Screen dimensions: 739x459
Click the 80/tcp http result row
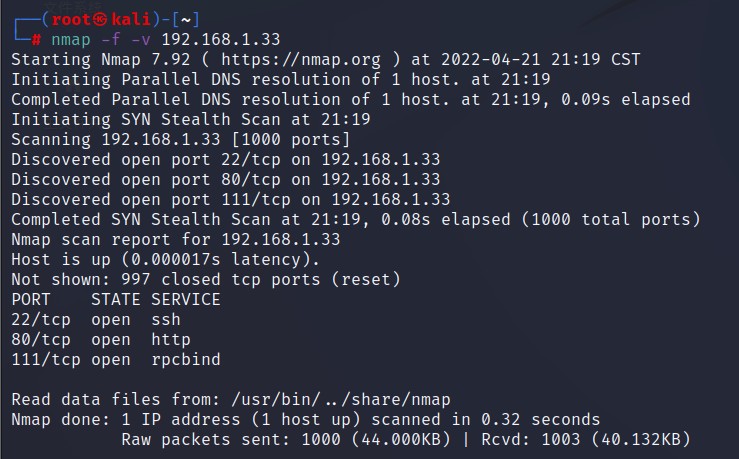[x=101, y=340]
